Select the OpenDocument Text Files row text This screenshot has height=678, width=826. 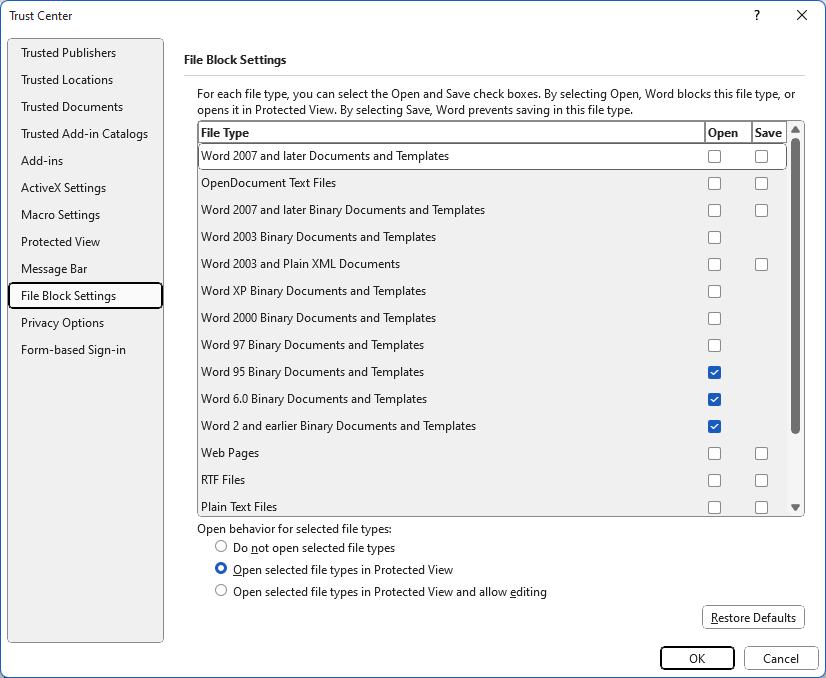pos(268,183)
